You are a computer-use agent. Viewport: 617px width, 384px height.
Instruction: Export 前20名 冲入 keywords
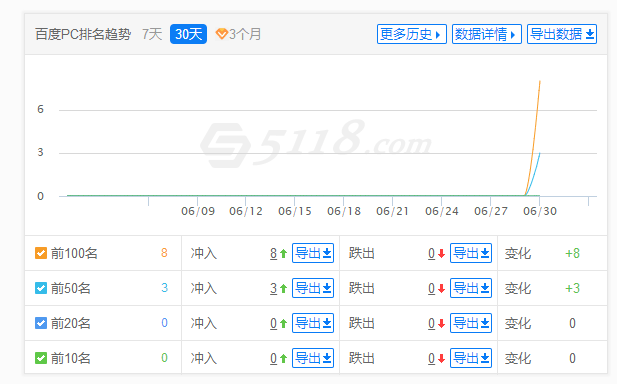(313, 323)
